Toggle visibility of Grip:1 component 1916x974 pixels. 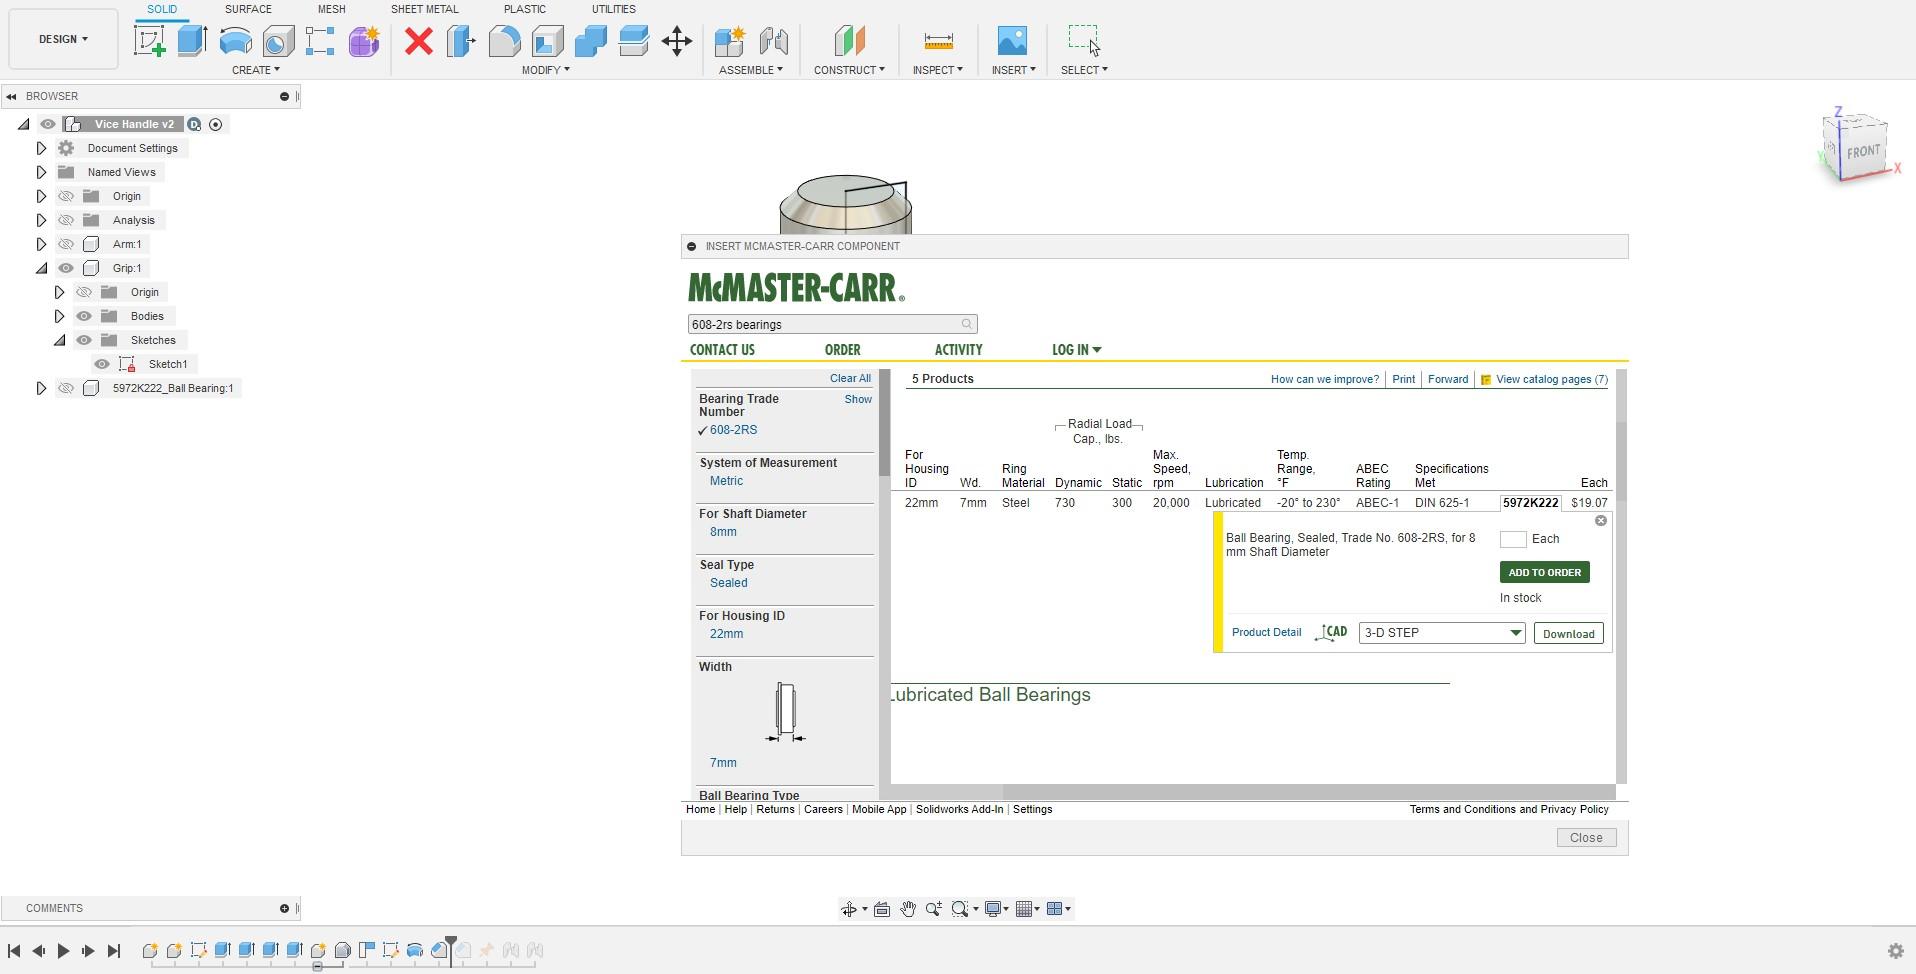point(66,268)
